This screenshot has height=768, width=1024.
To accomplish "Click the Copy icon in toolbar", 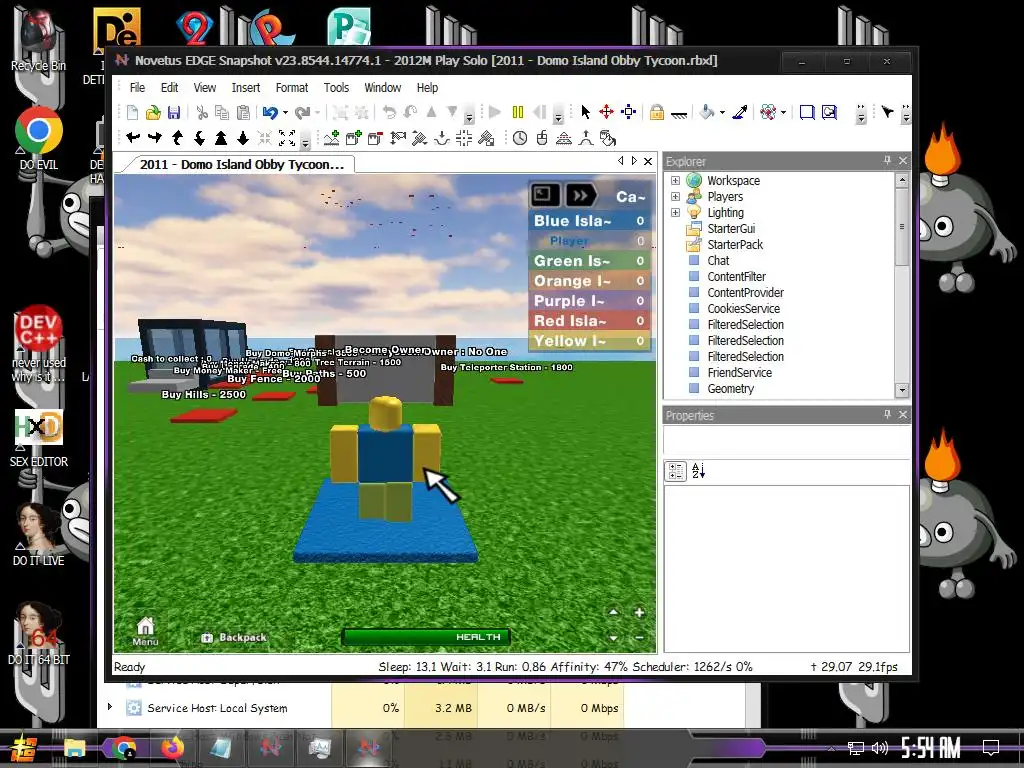I will (222, 112).
